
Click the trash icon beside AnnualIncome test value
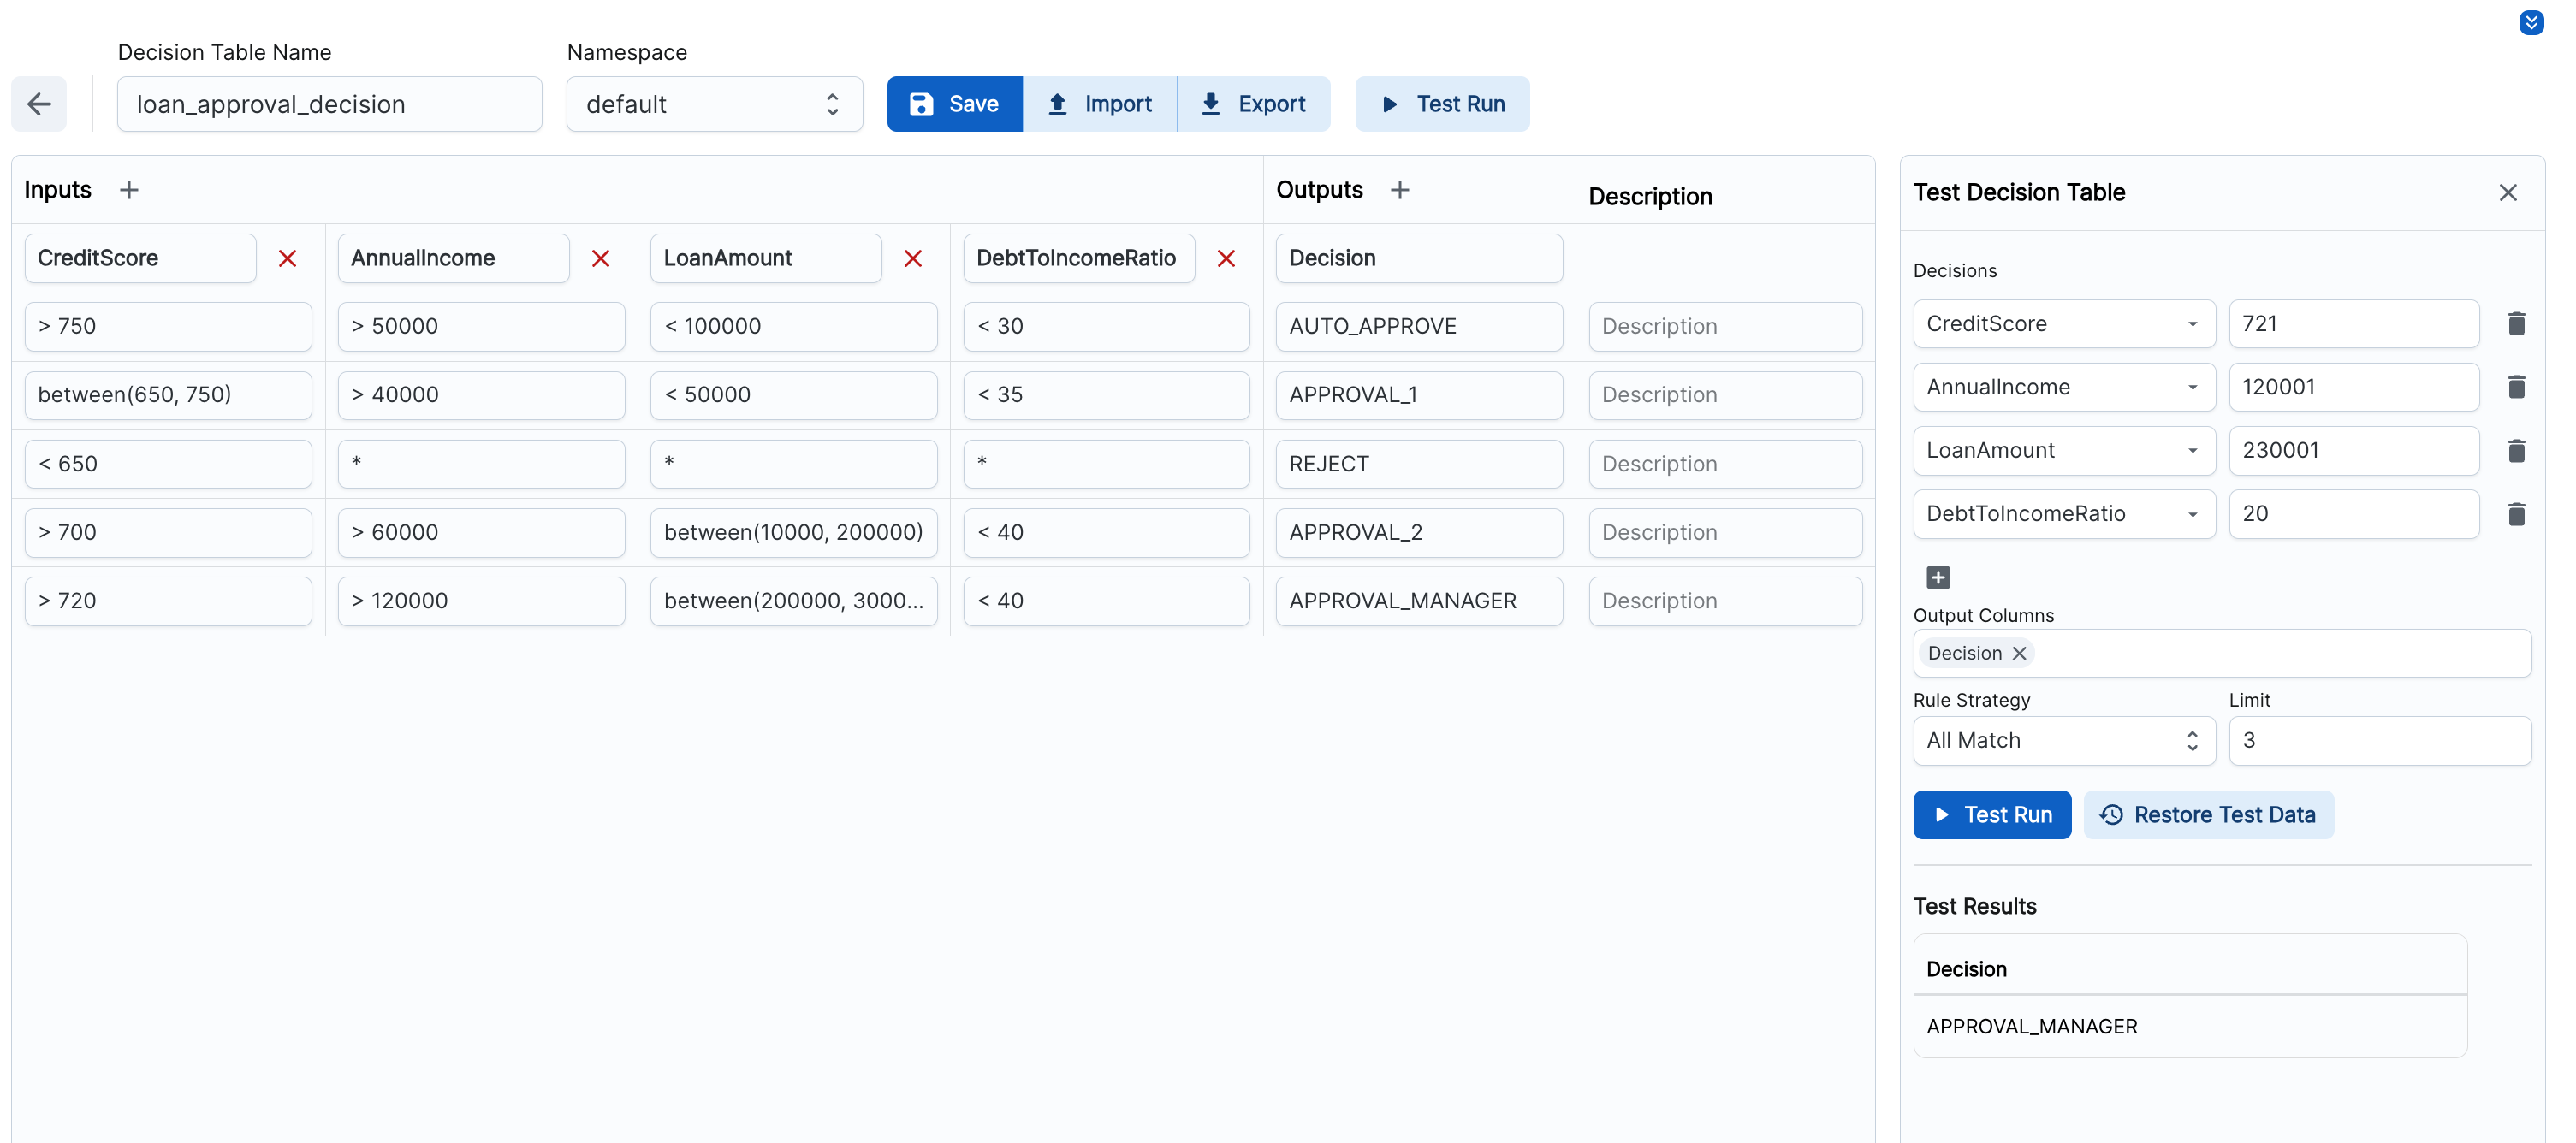coord(2518,387)
